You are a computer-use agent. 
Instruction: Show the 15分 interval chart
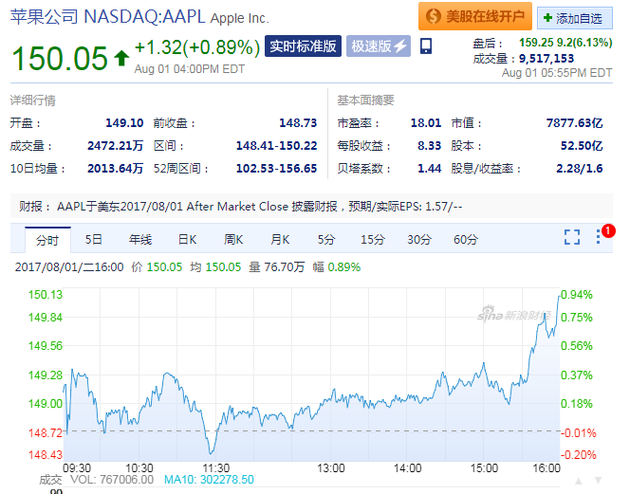click(x=372, y=240)
